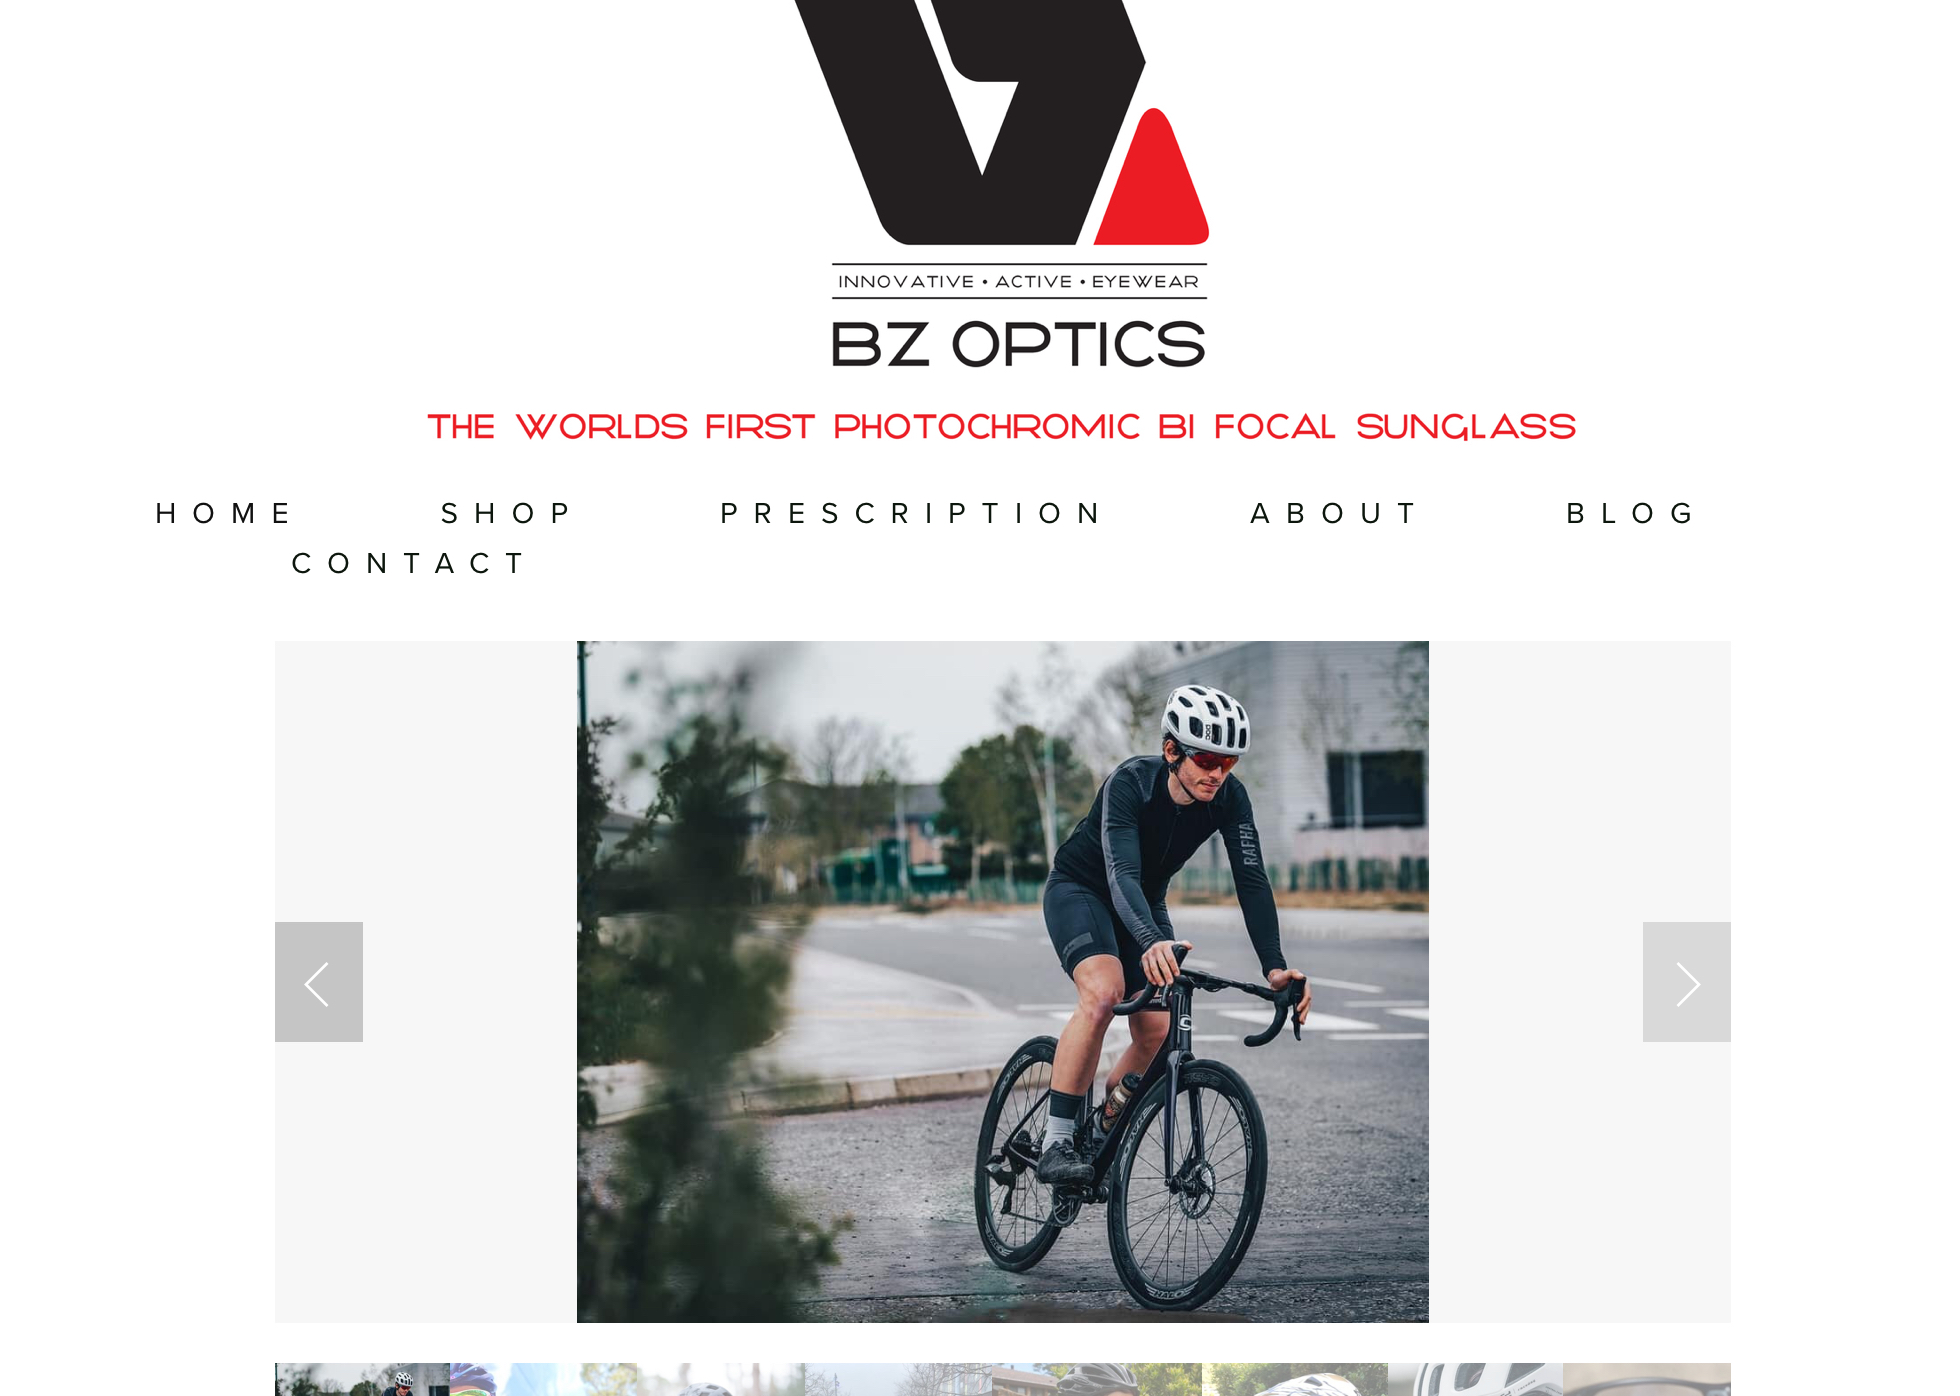The image size is (1960, 1396).
Task: Click the red photochromic bi focal sunglass tagline
Action: pos(1002,427)
